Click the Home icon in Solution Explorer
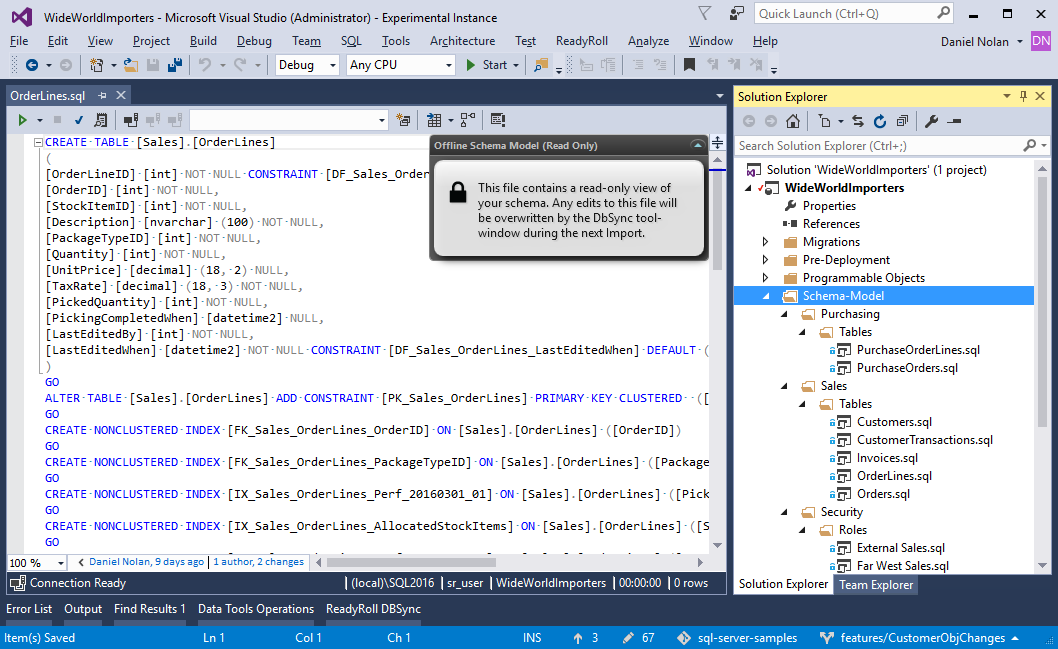The height and width of the screenshot is (649, 1058). (x=792, y=121)
